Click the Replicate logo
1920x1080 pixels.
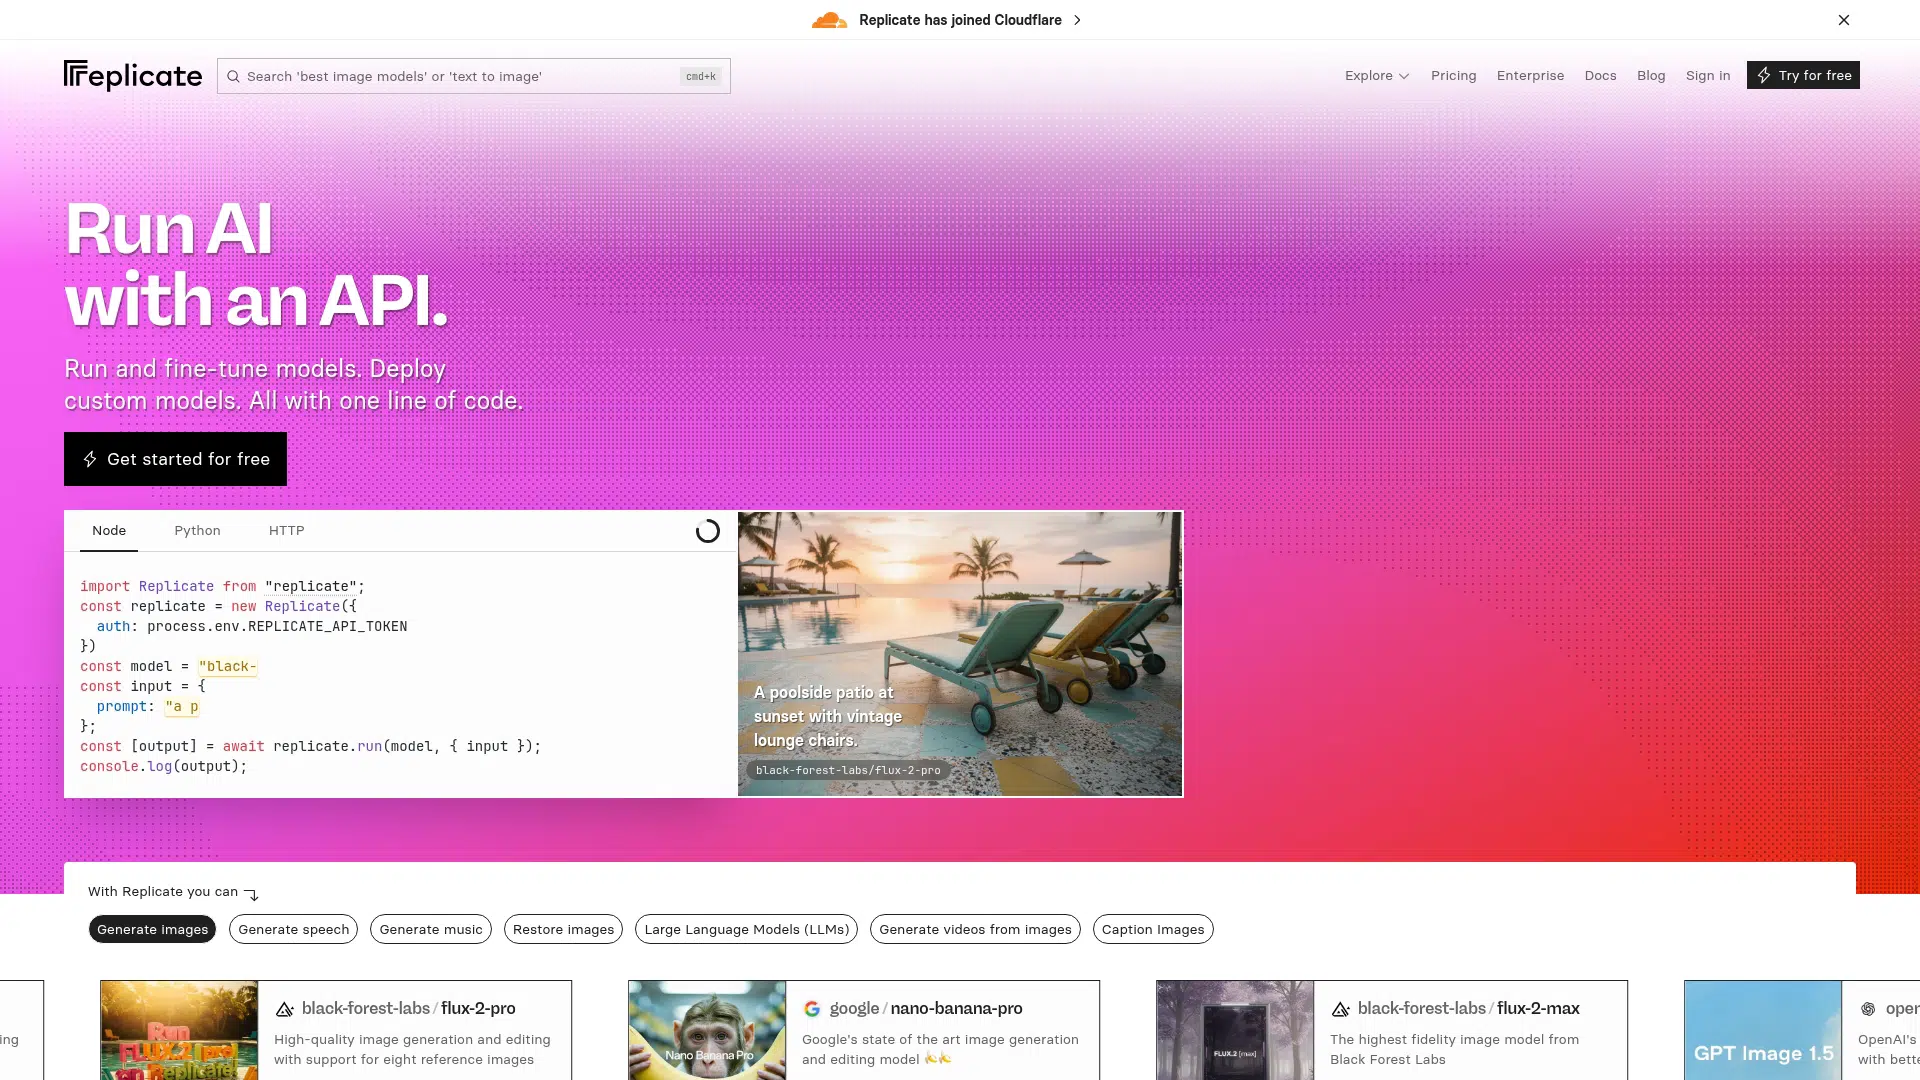pyautogui.click(x=132, y=75)
